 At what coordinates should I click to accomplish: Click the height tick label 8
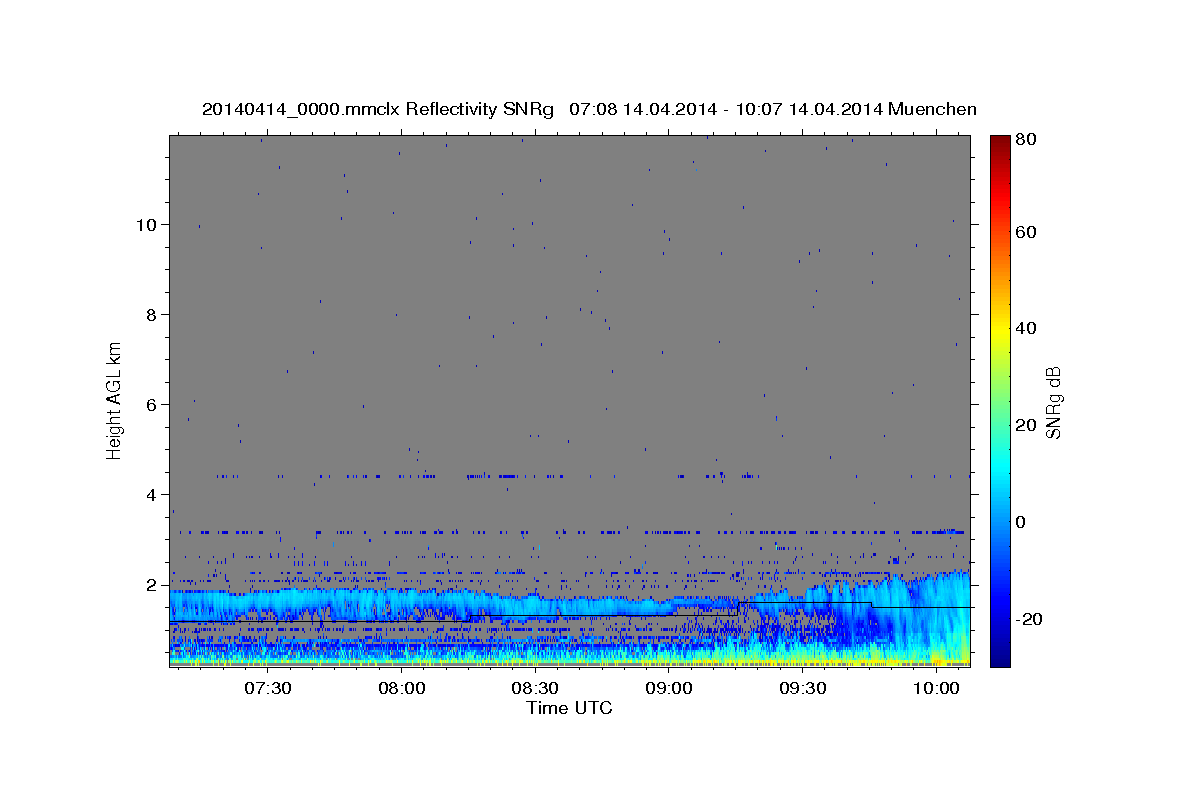point(150,314)
